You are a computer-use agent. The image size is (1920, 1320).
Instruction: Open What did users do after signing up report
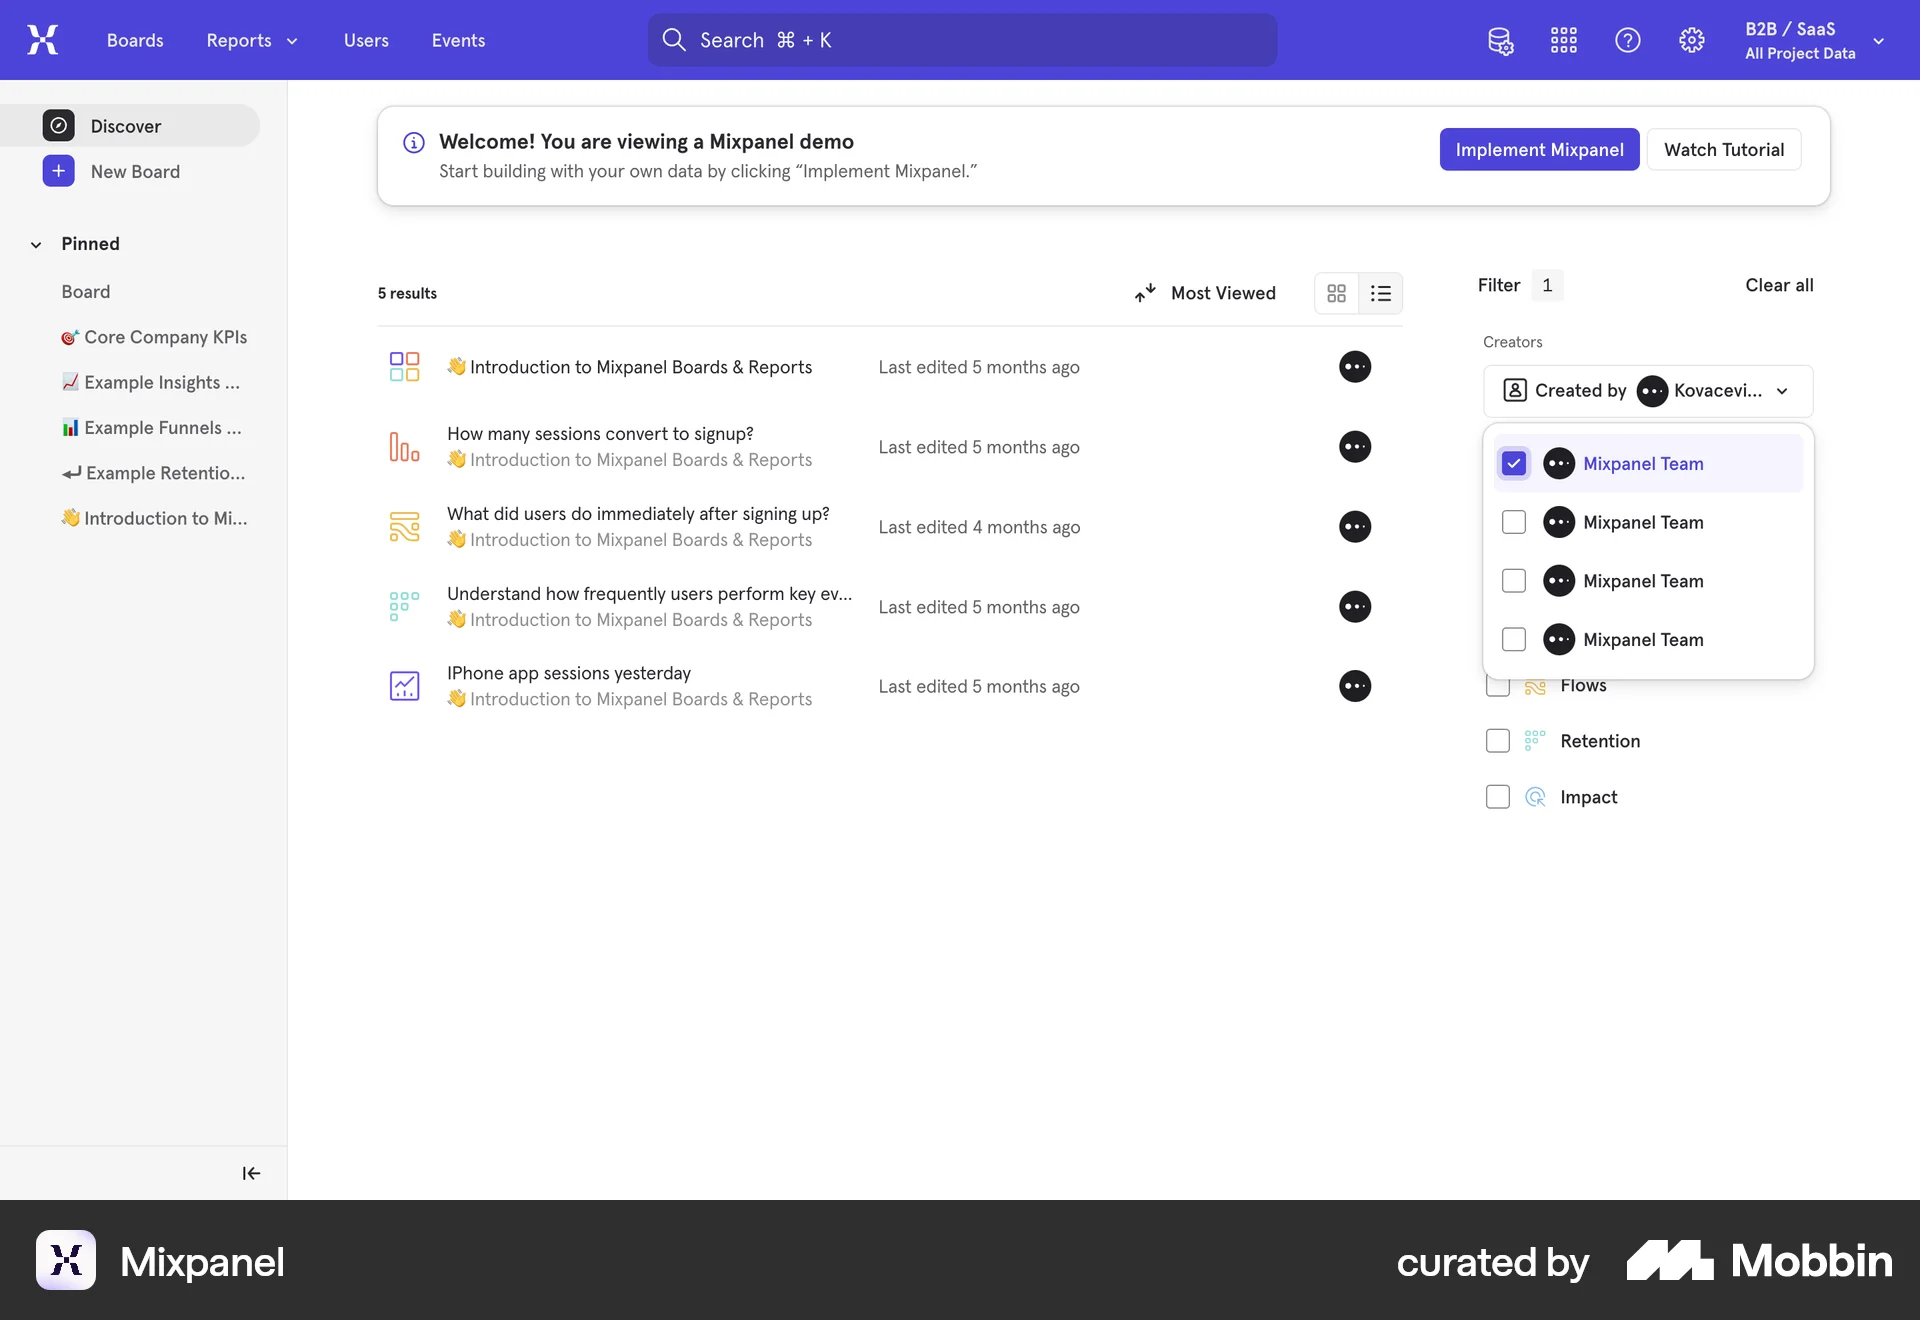pos(638,513)
